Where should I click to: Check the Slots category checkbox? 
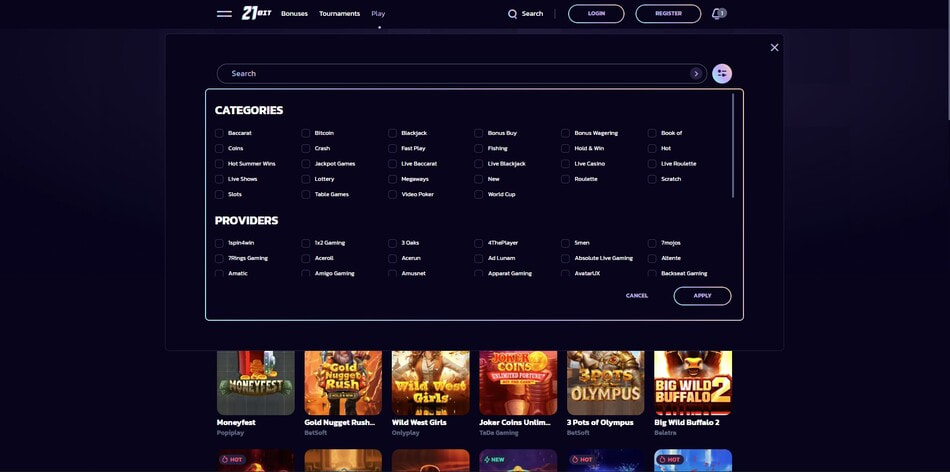(x=219, y=194)
